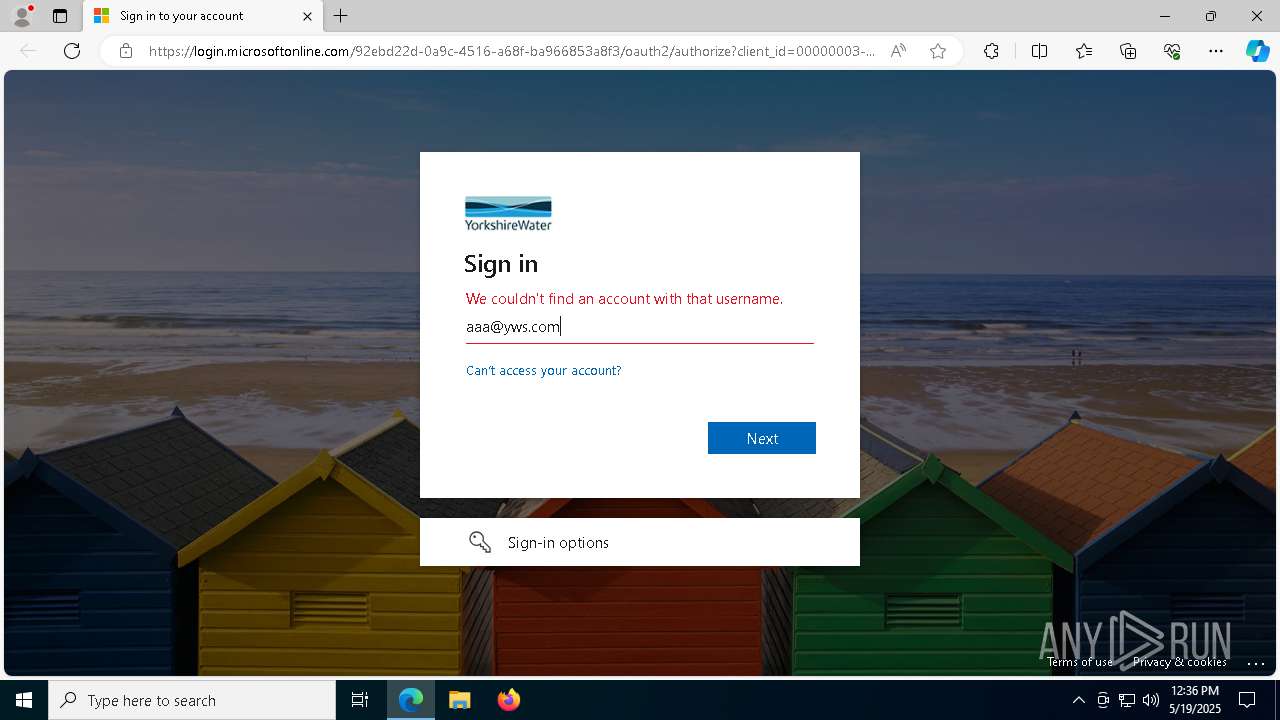Viewport: 1280px width, 720px height.
Task: Open Task View on the taskbar
Action: click(x=360, y=700)
